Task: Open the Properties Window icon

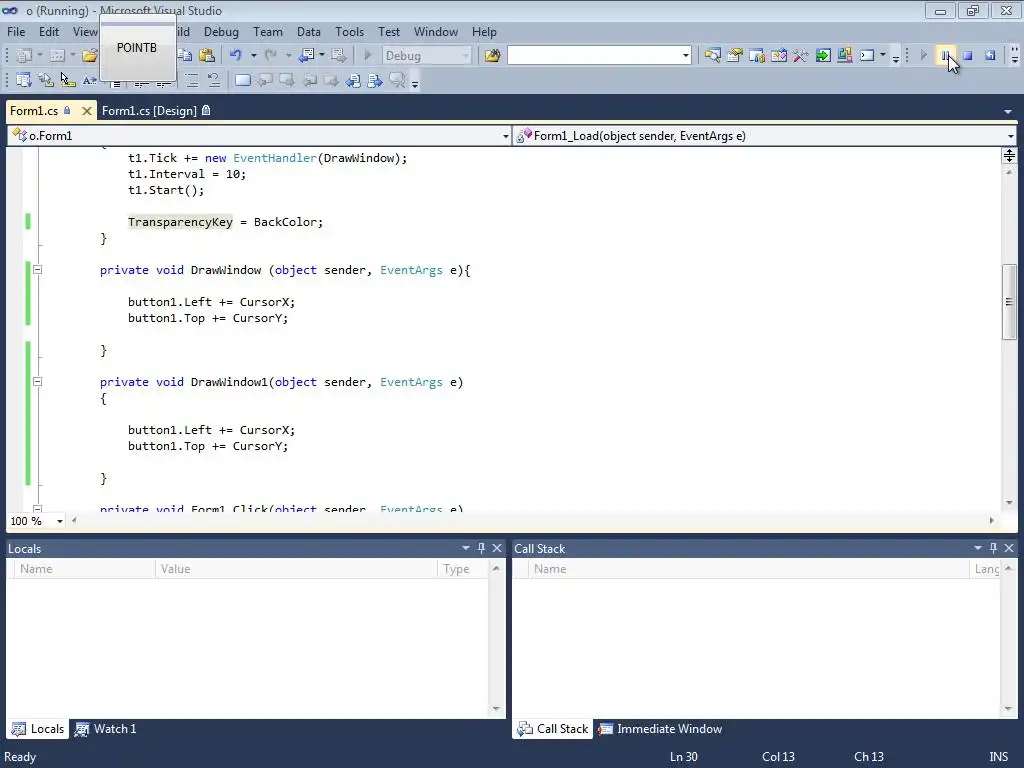Action: [x=735, y=56]
